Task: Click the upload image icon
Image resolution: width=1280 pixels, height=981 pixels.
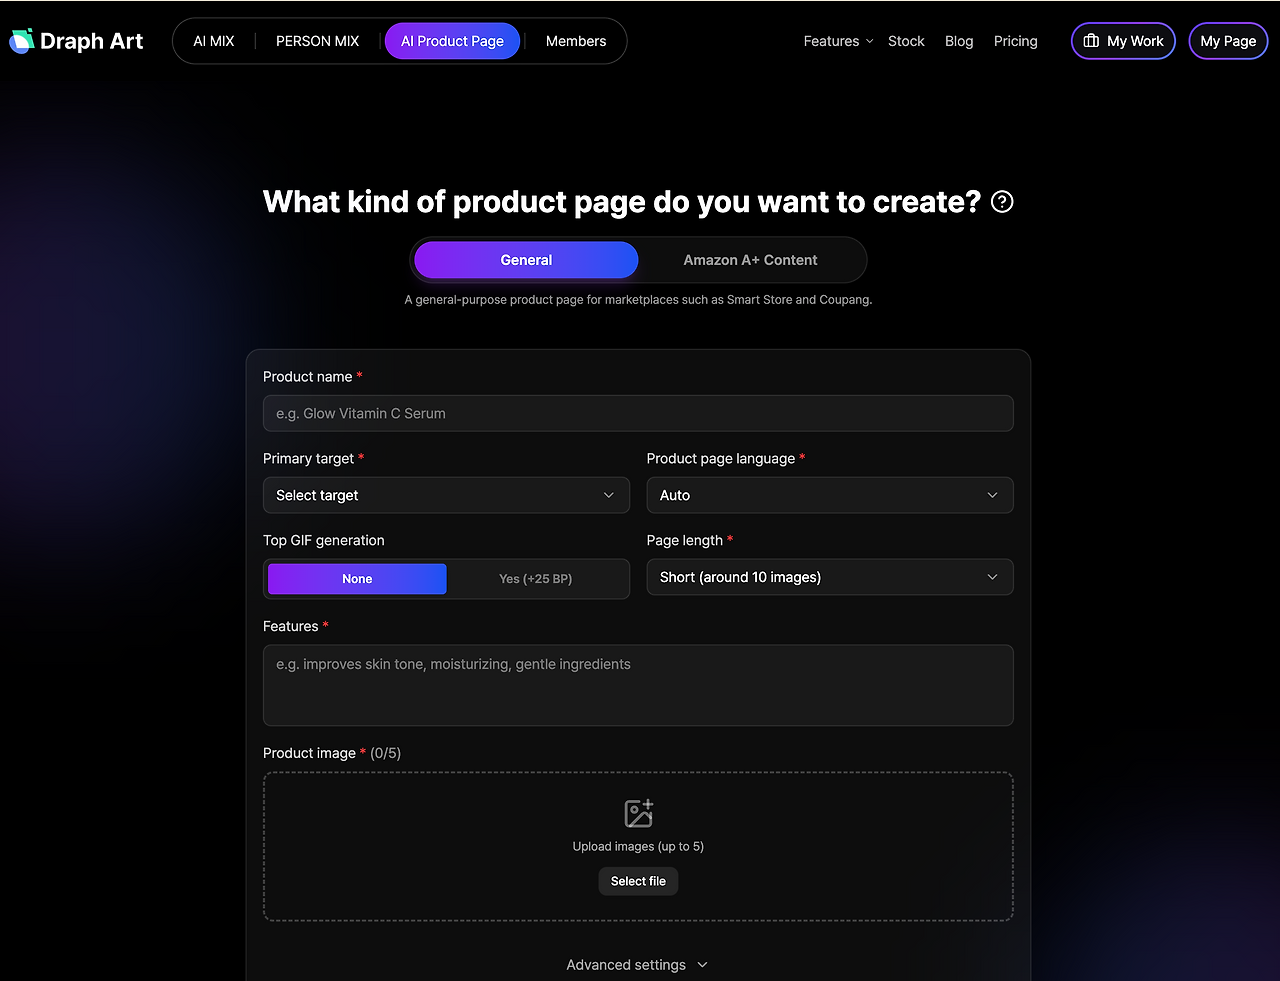Action: click(638, 813)
